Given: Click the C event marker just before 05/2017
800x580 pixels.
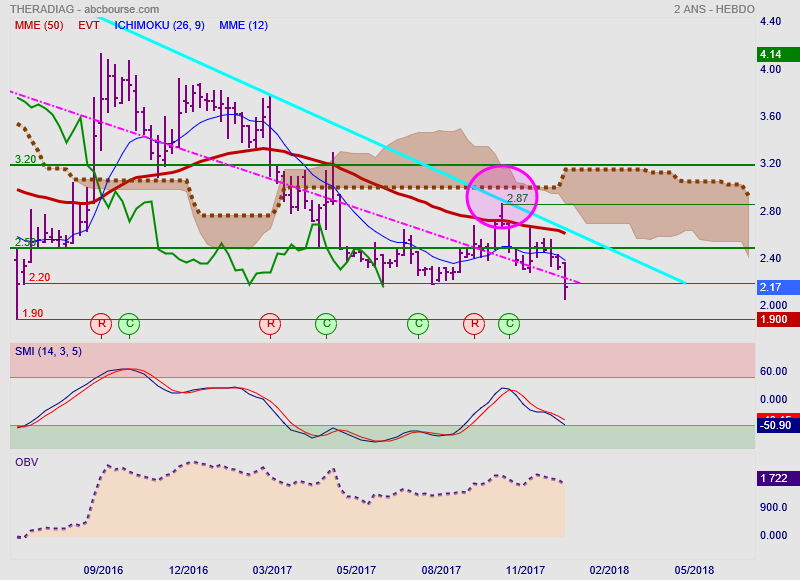Looking at the screenshot, I should [326, 323].
